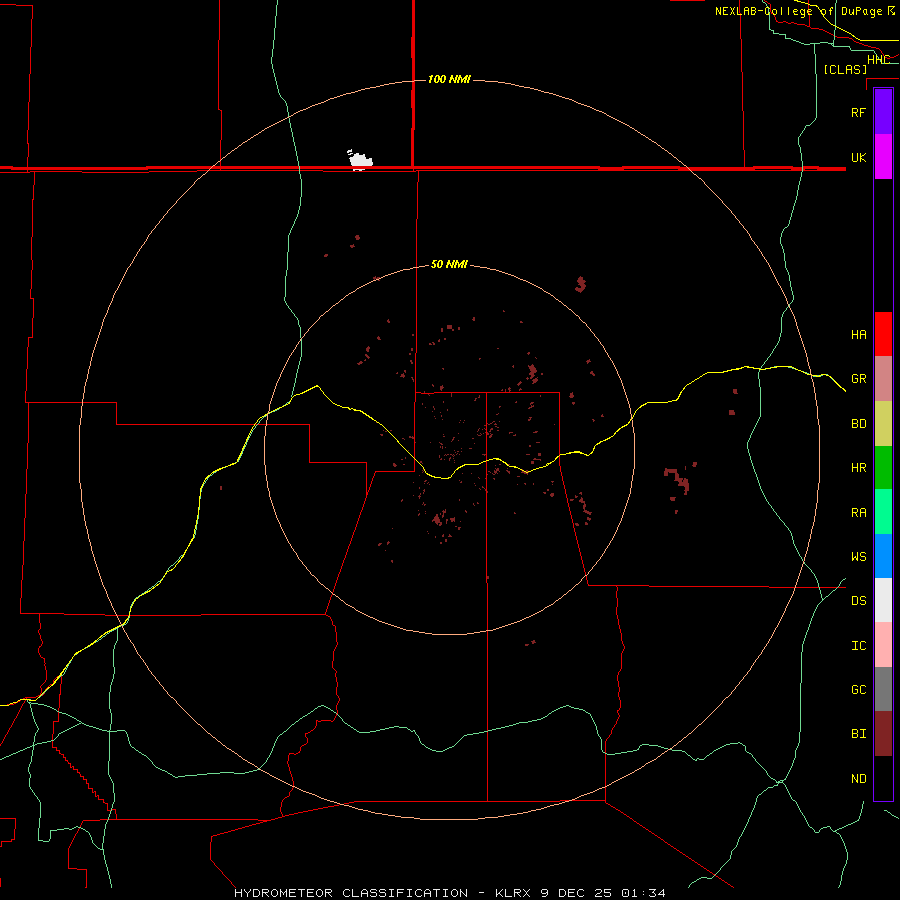Screen dimensions: 900x900
Task: Click the BI echo just outside the 50 NMI ring, northeast
Action: [581, 284]
